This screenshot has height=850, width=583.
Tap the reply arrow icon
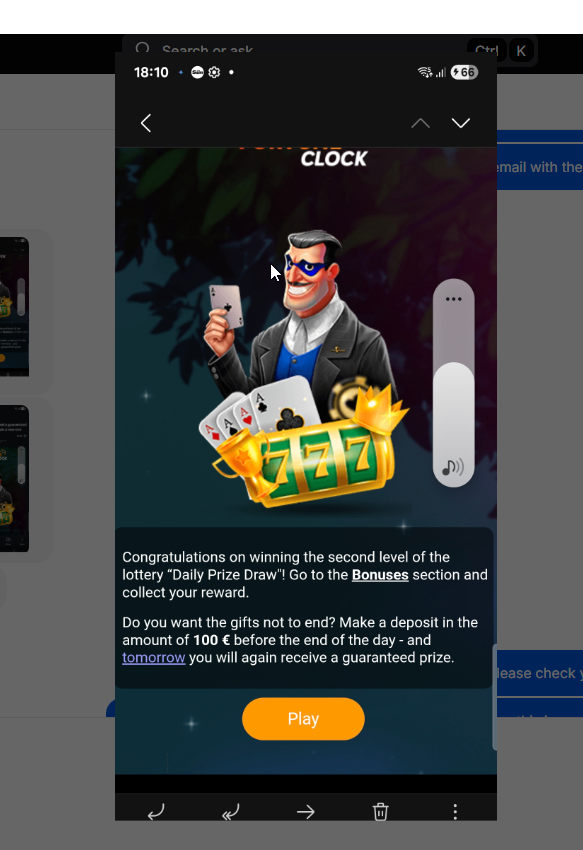[x=156, y=812]
